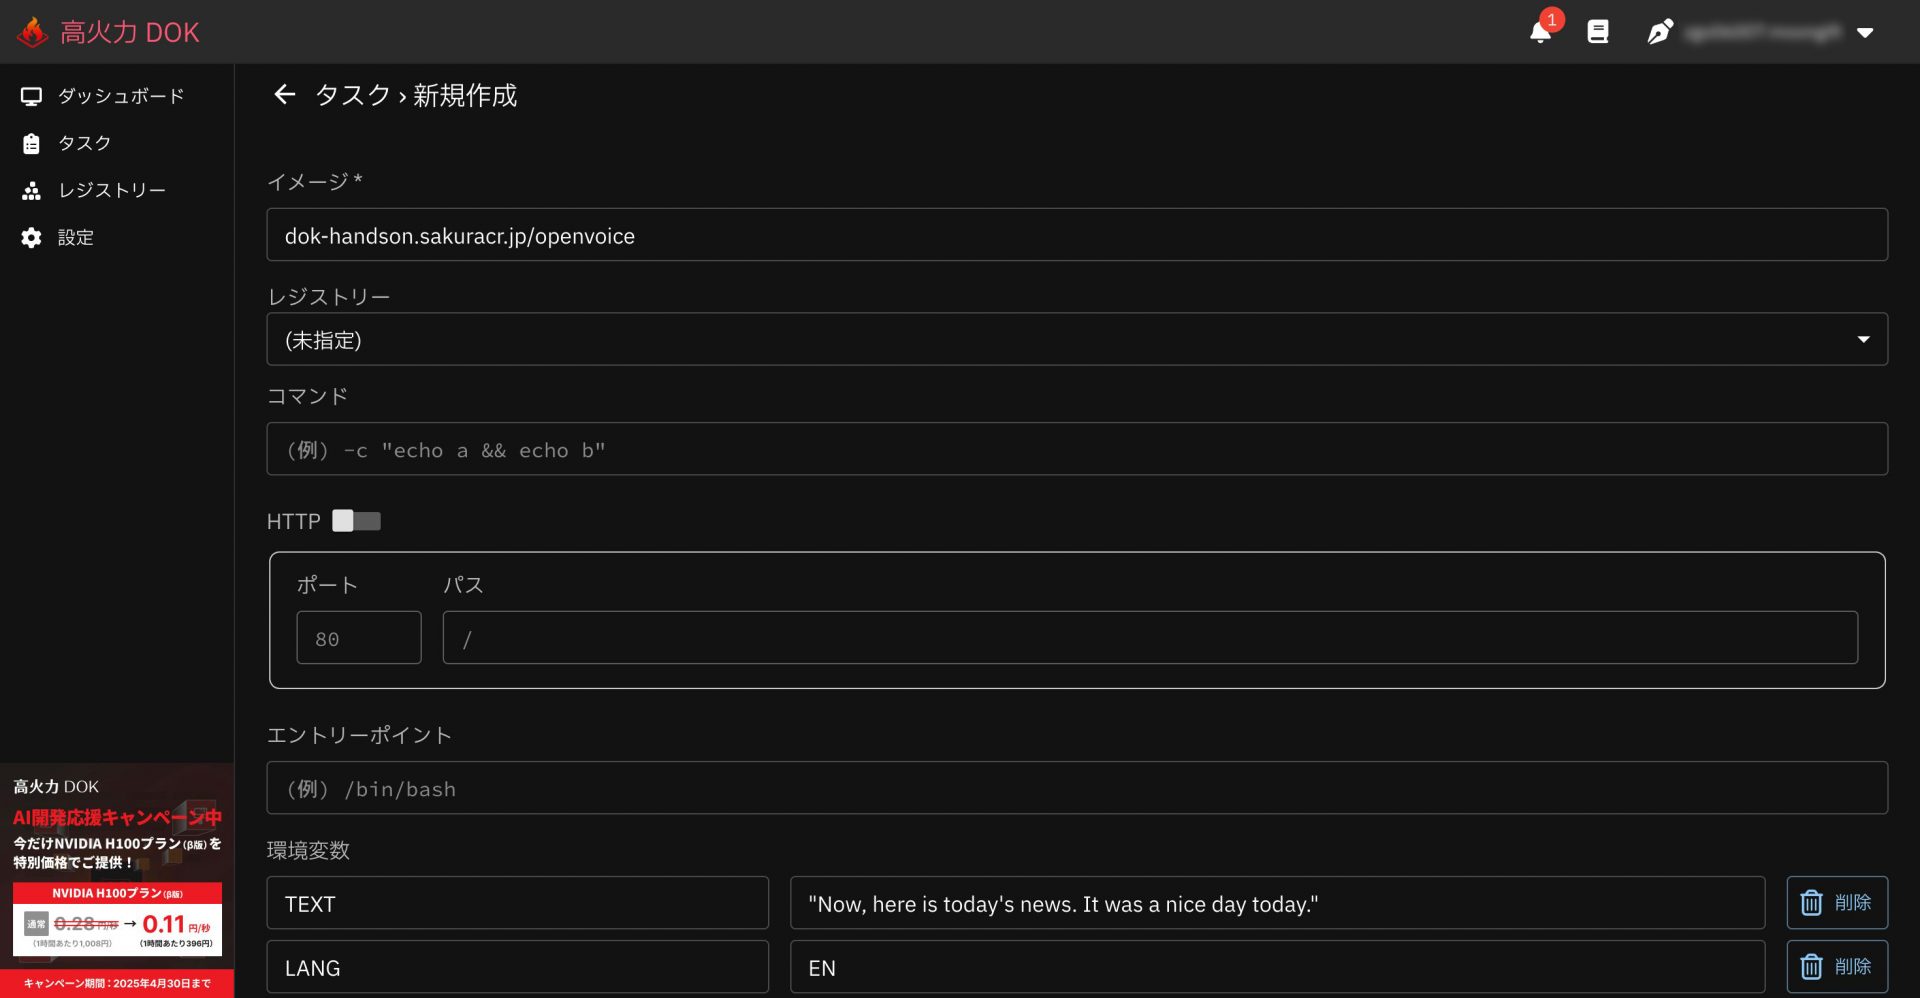Image resolution: width=1920 pixels, height=998 pixels.
Task: Click the 高火力 DOK flame logo
Action: (x=33, y=32)
